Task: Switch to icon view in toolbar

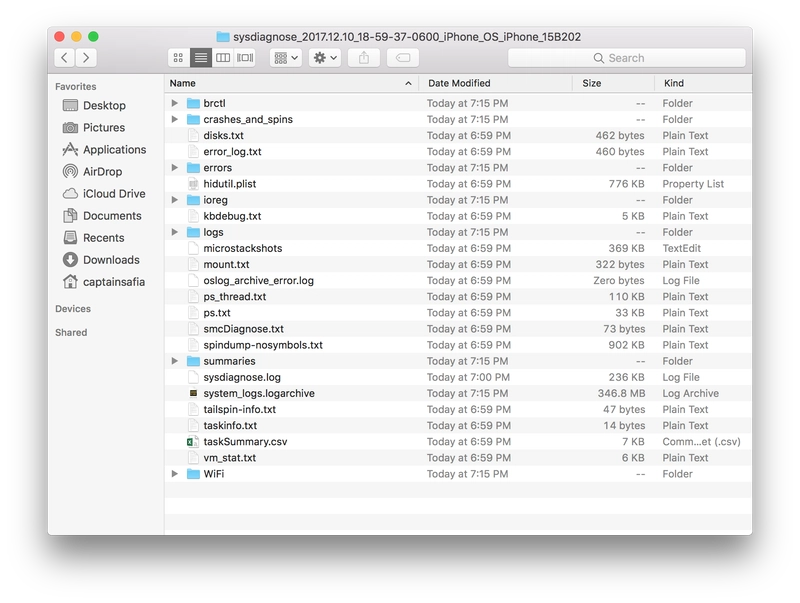Action: 179,58
